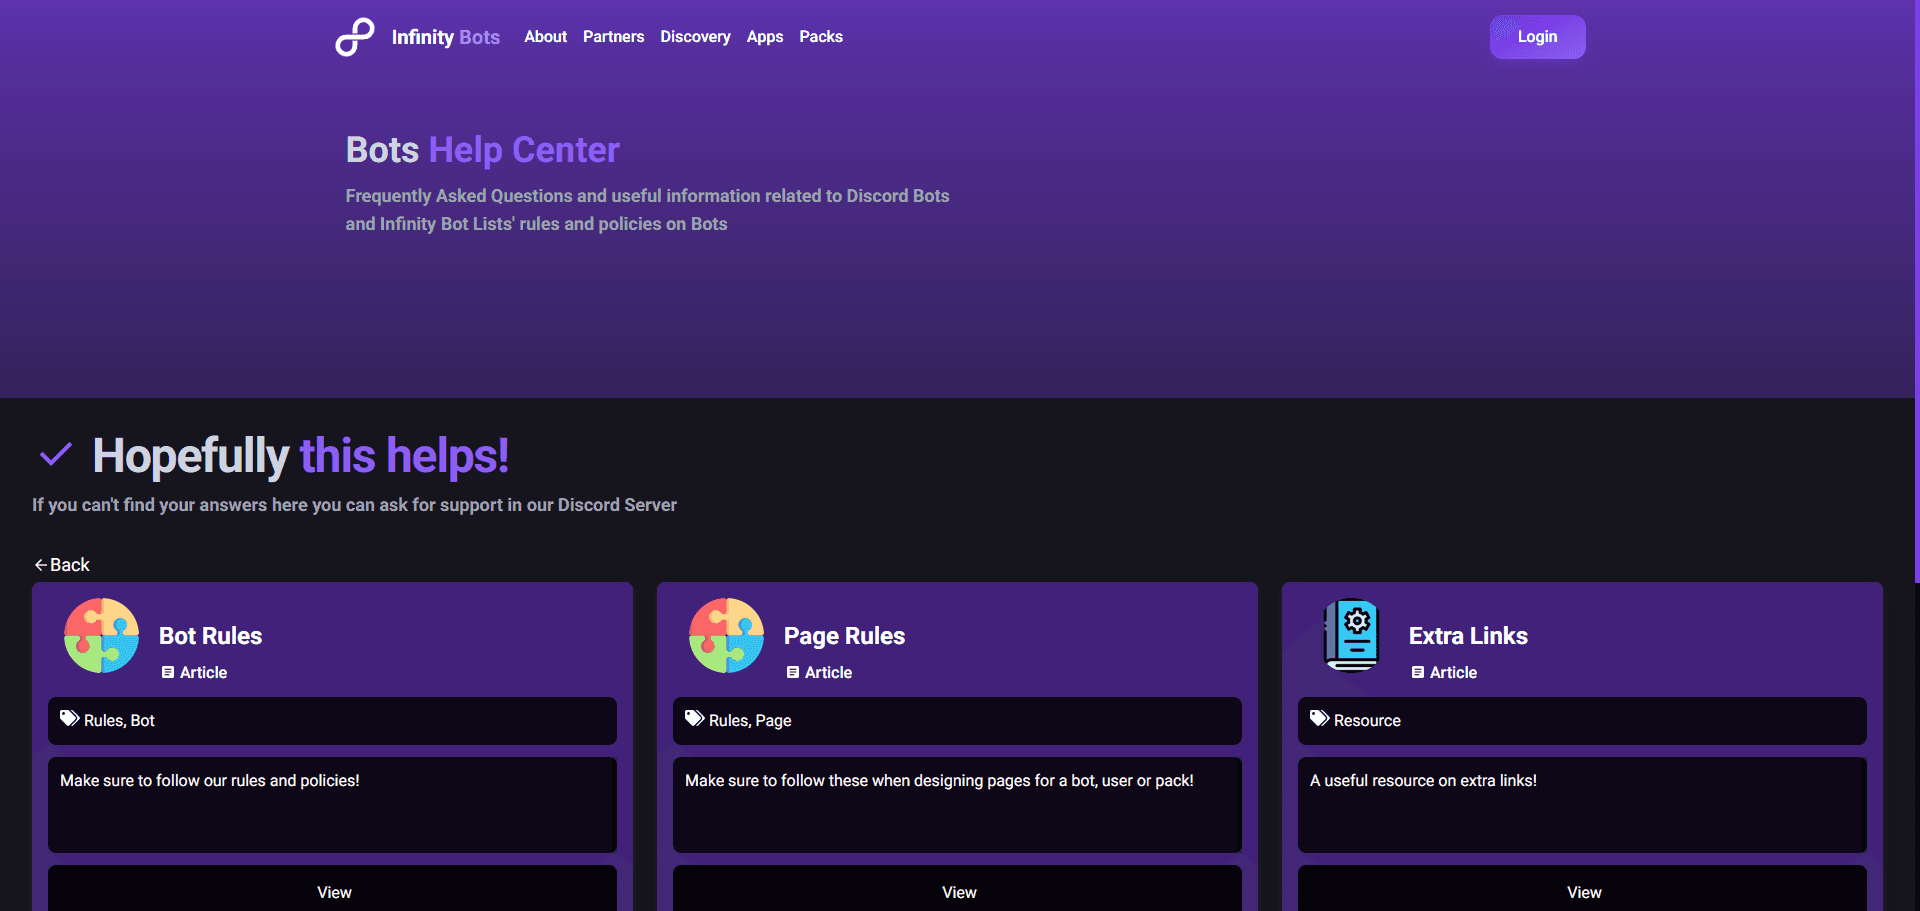Click the tag icon next to Rules, Bot
Viewport: 1920px width, 911px height.
(x=69, y=719)
